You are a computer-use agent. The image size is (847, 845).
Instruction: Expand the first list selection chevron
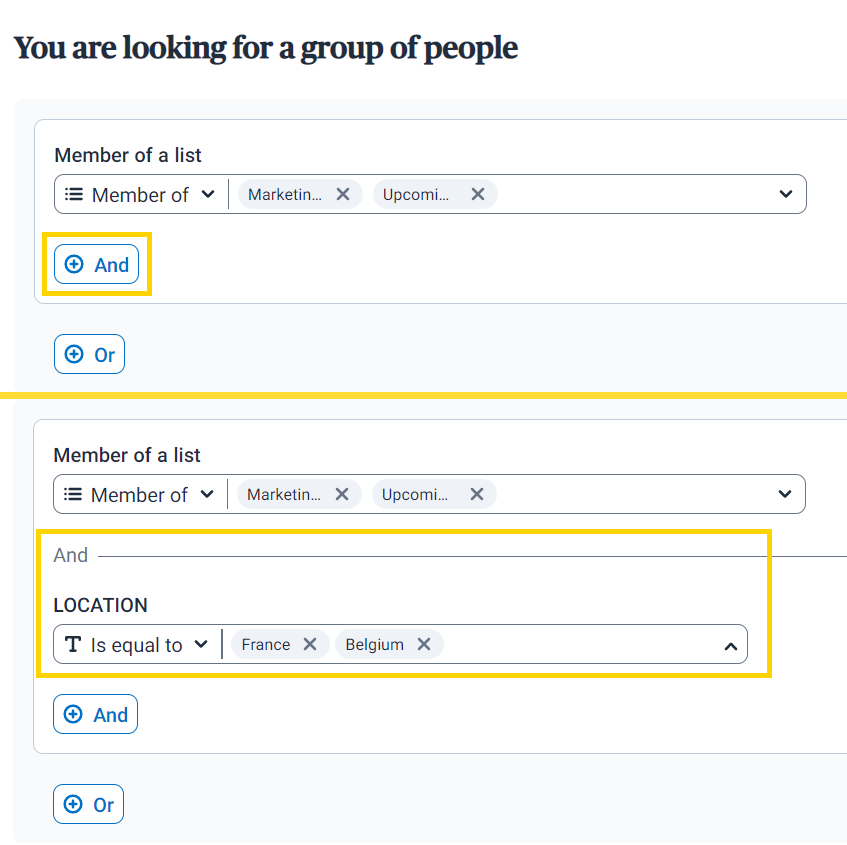[x=786, y=194]
